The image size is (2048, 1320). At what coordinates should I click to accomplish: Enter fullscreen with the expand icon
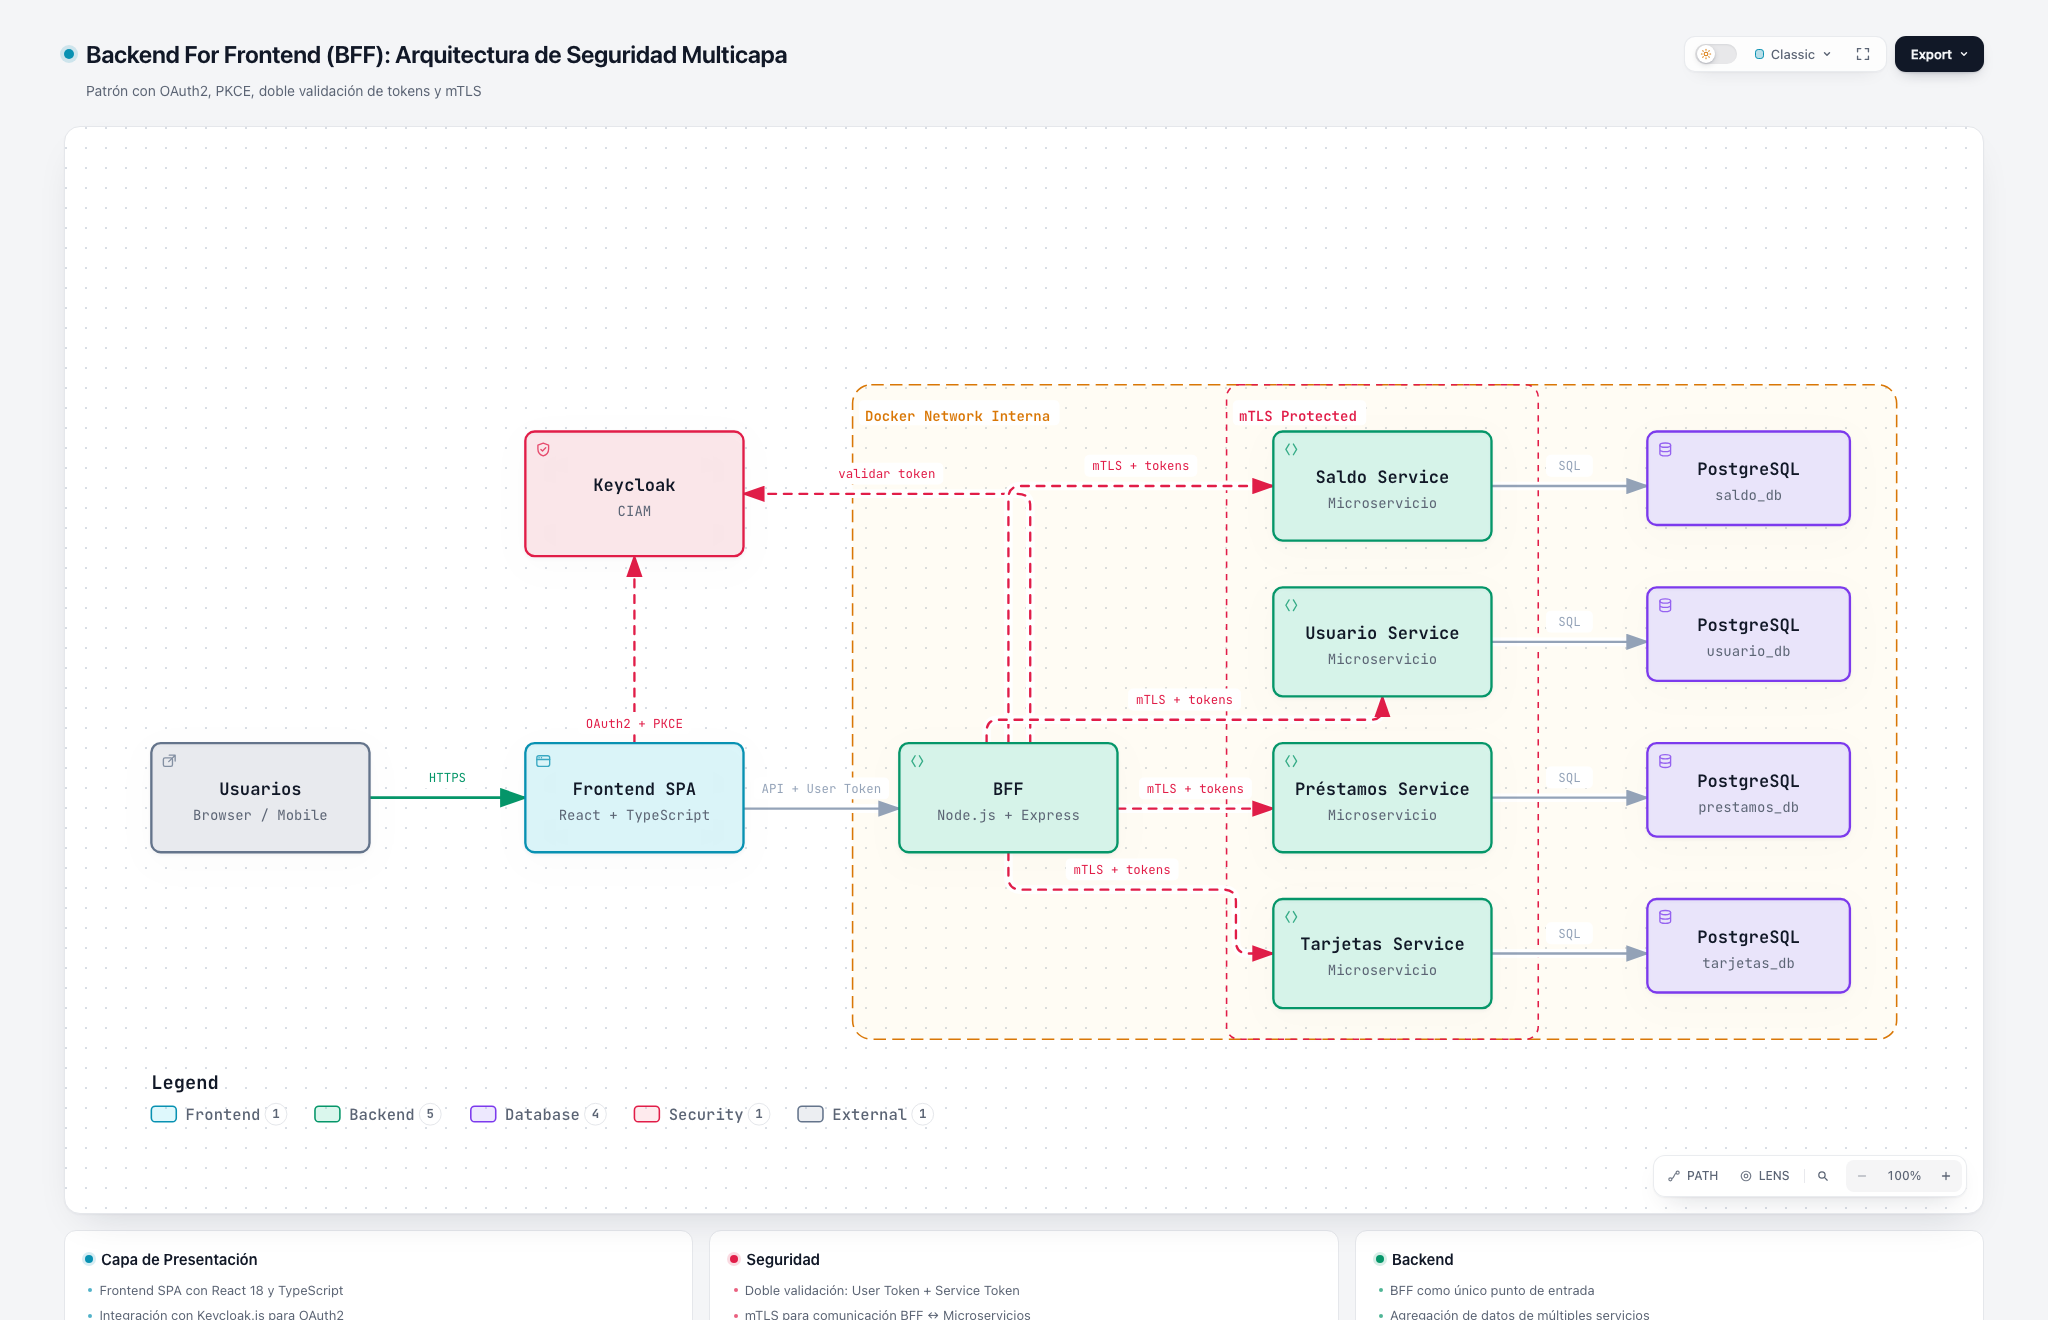[x=1863, y=54]
